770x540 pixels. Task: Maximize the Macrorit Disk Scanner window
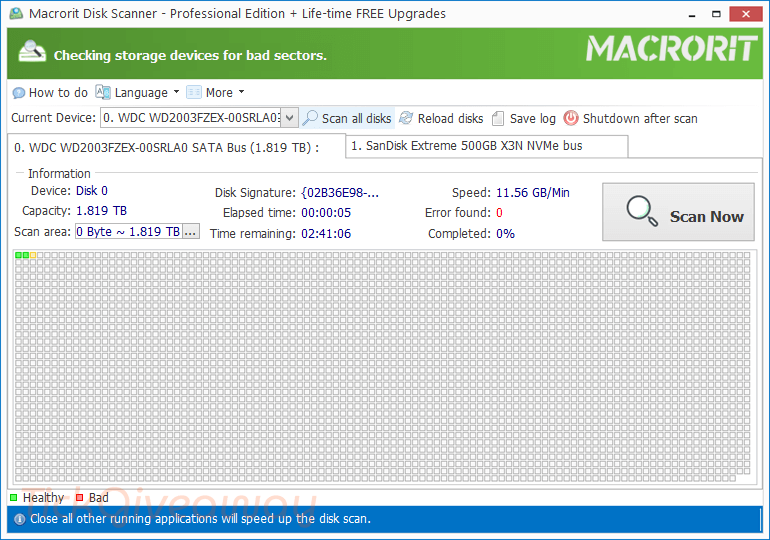tap(716, 14)
